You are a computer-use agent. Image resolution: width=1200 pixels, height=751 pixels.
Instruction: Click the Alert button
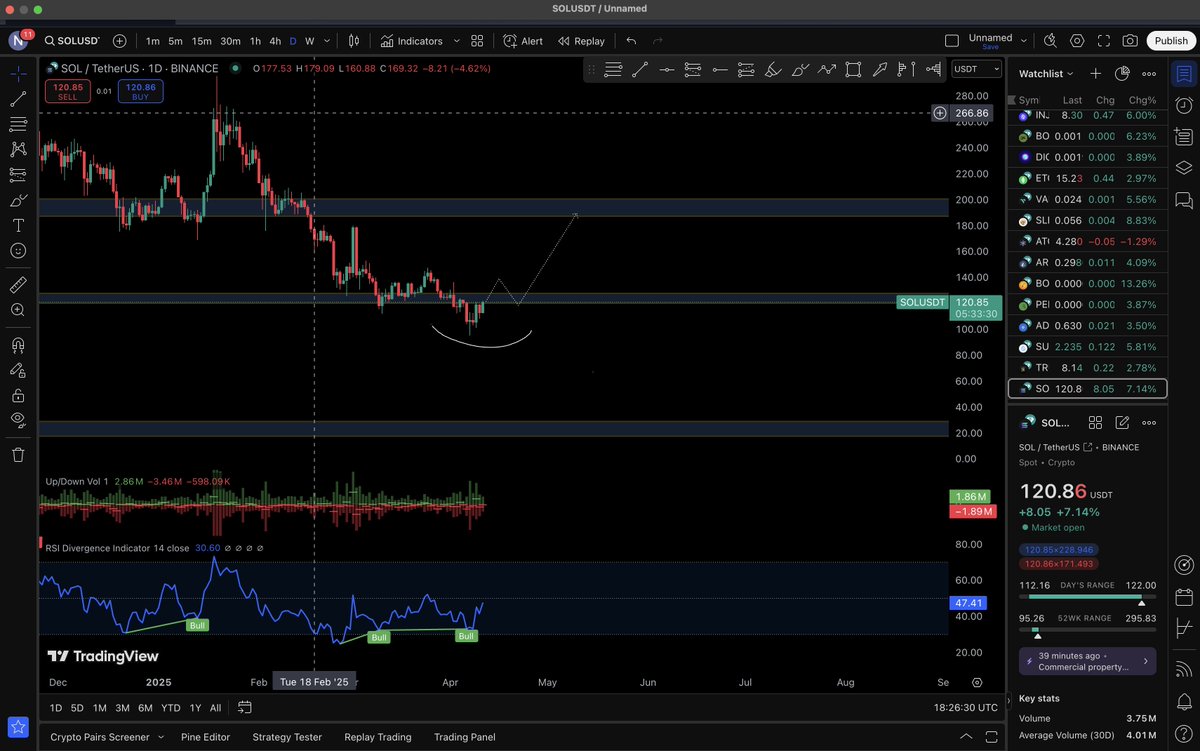coord(523,41)
